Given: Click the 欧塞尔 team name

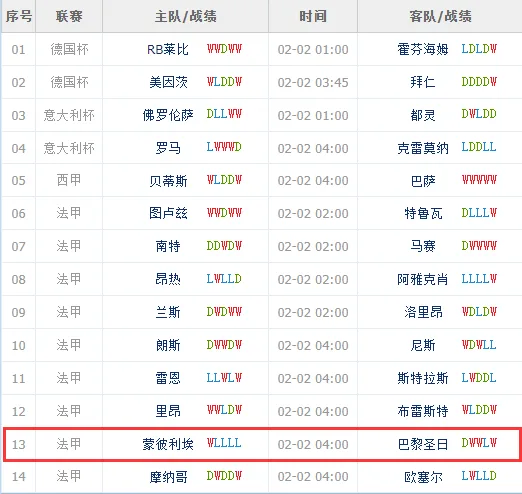Looking at the screenshot, I should click(423, 477).
